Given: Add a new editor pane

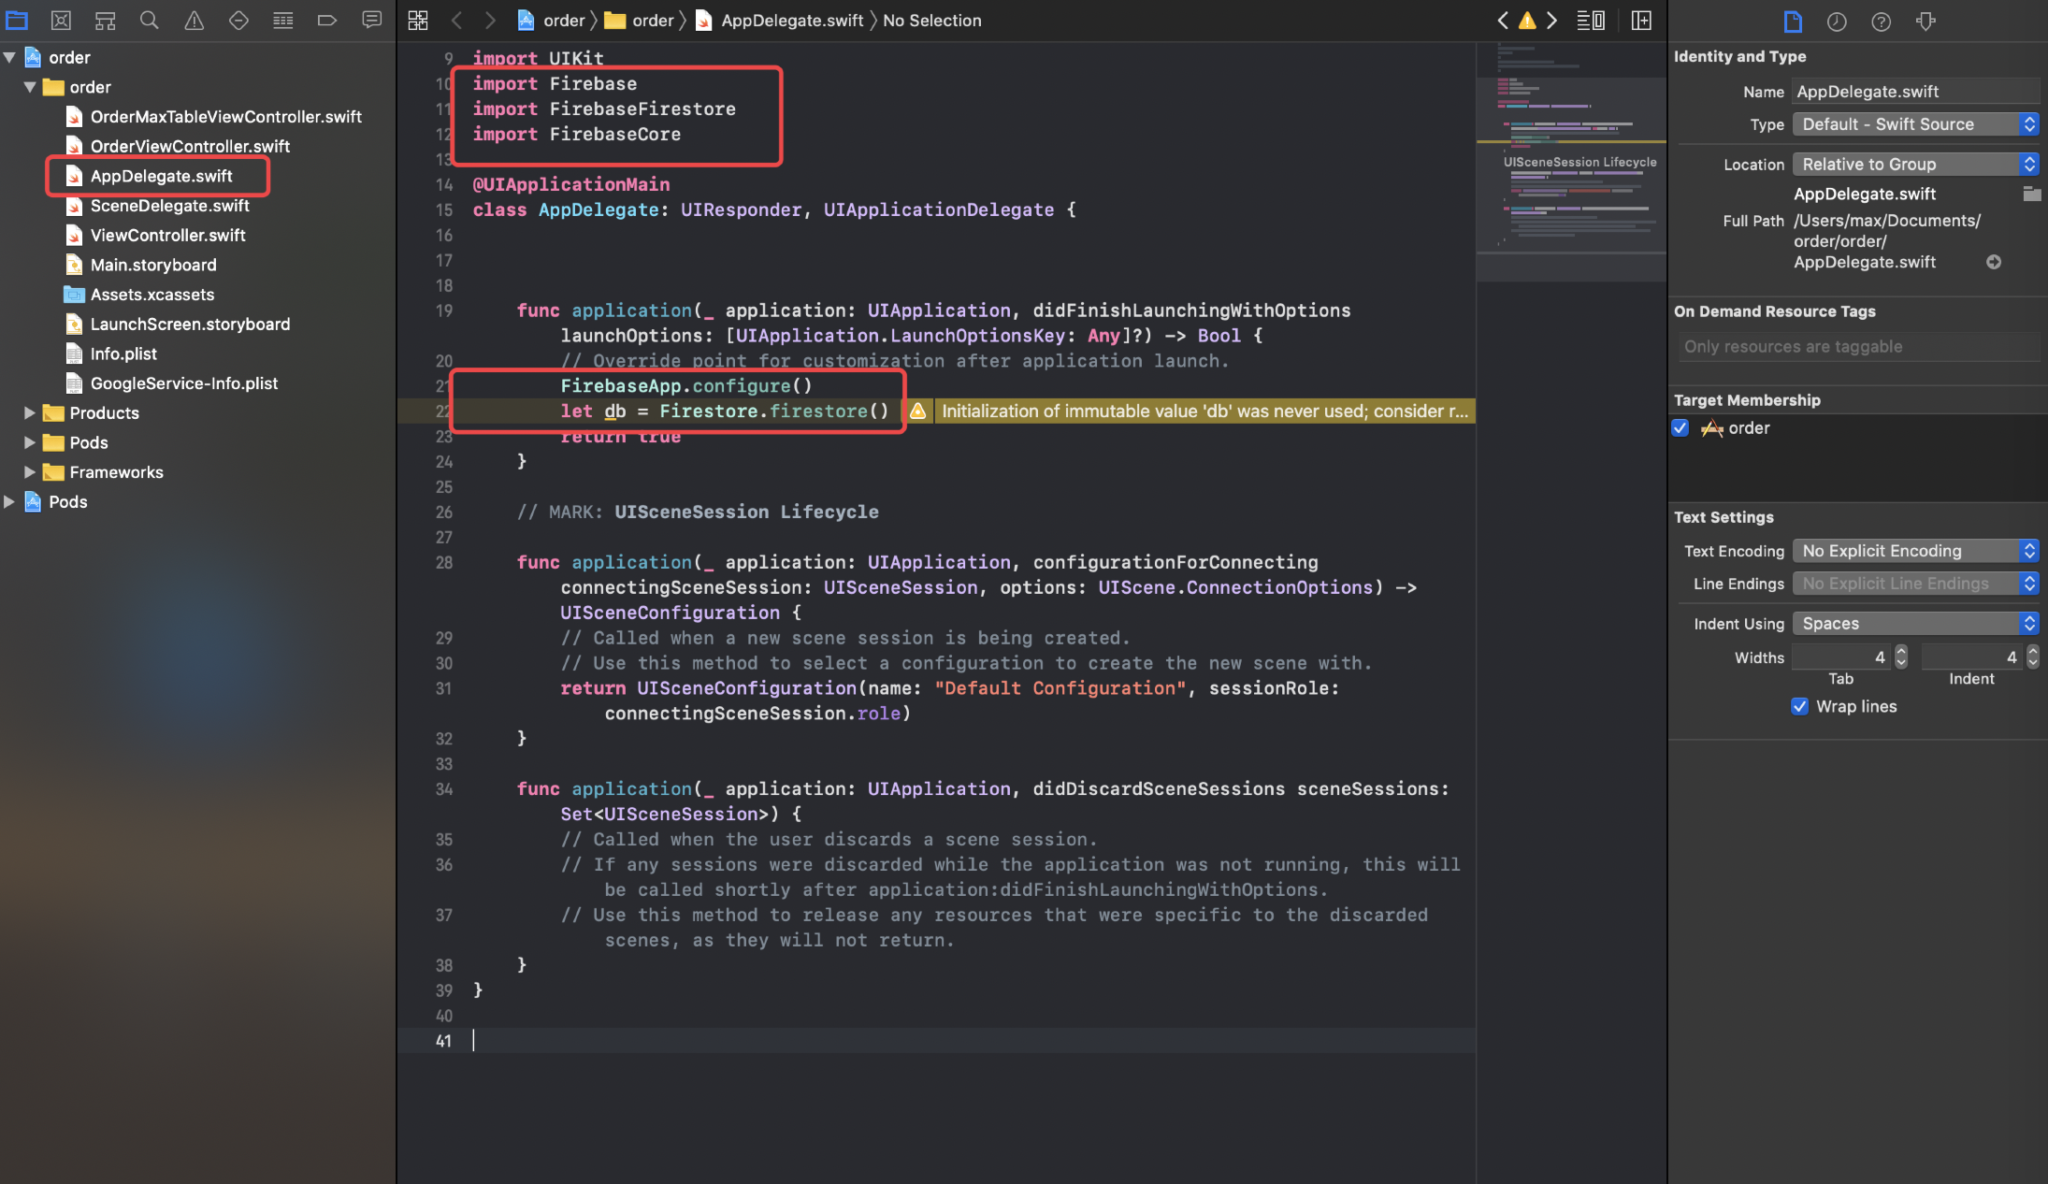Looking at the screenshot, I should coord(1641,20).
